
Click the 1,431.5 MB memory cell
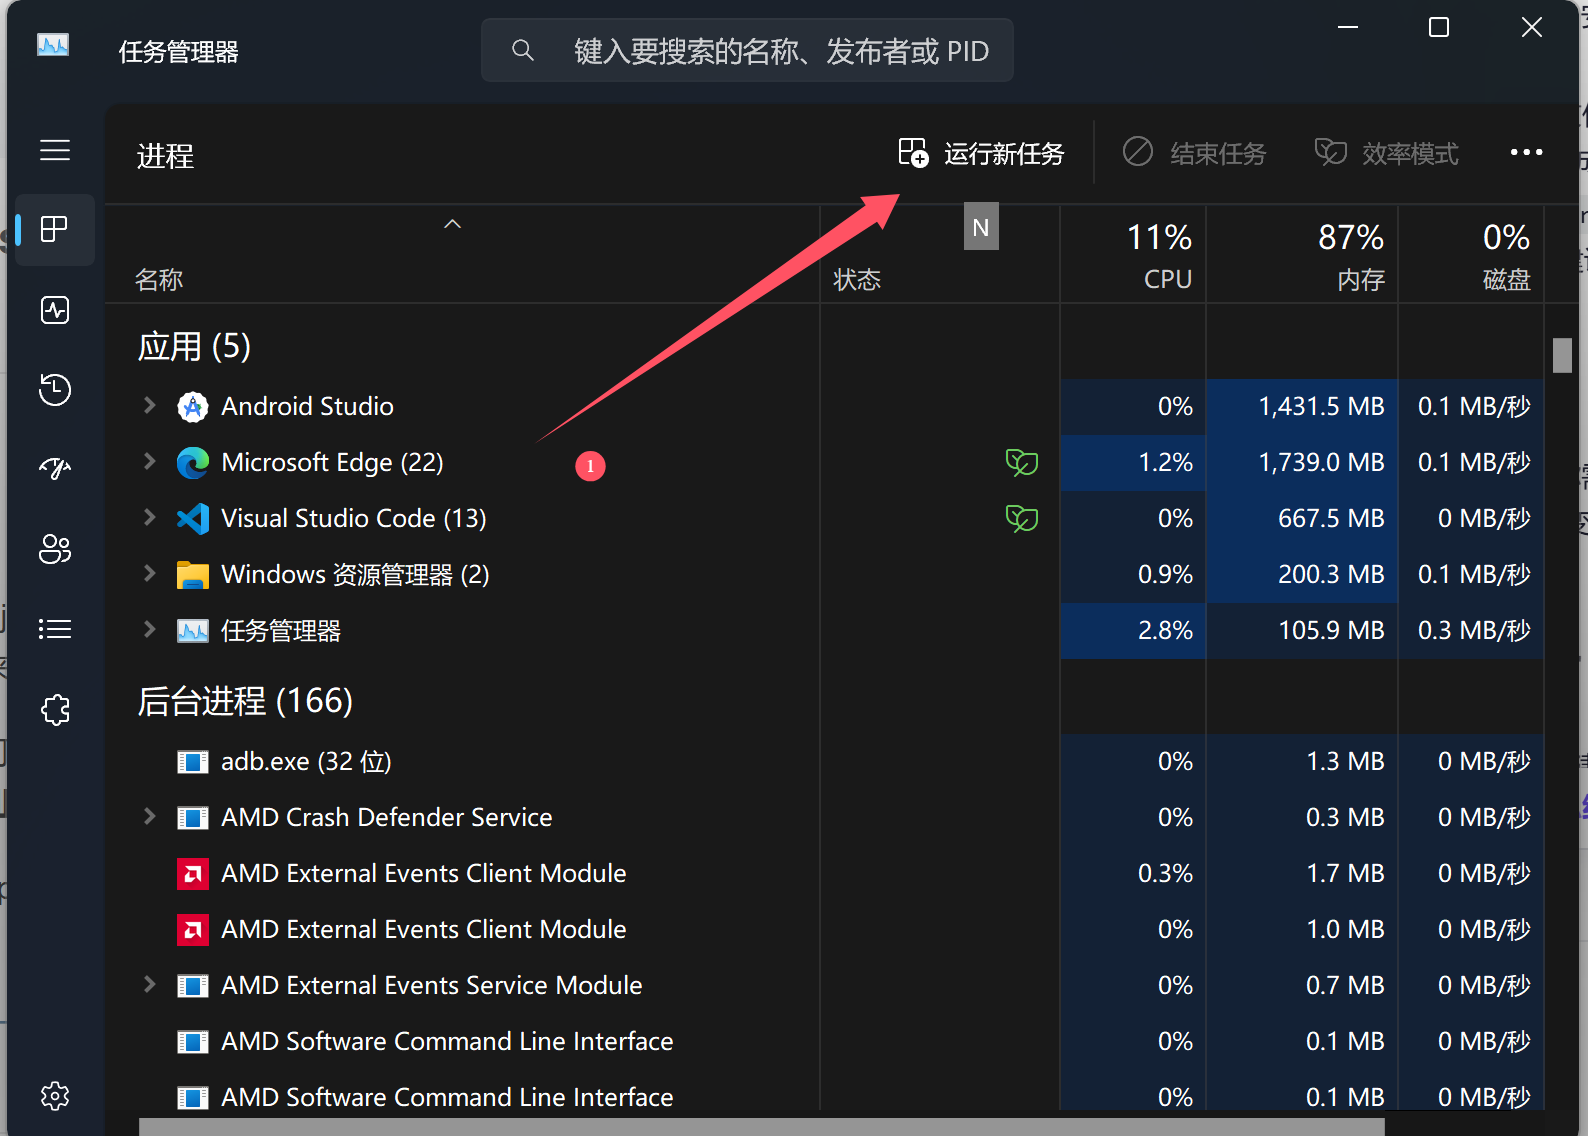click(1302, 407)
